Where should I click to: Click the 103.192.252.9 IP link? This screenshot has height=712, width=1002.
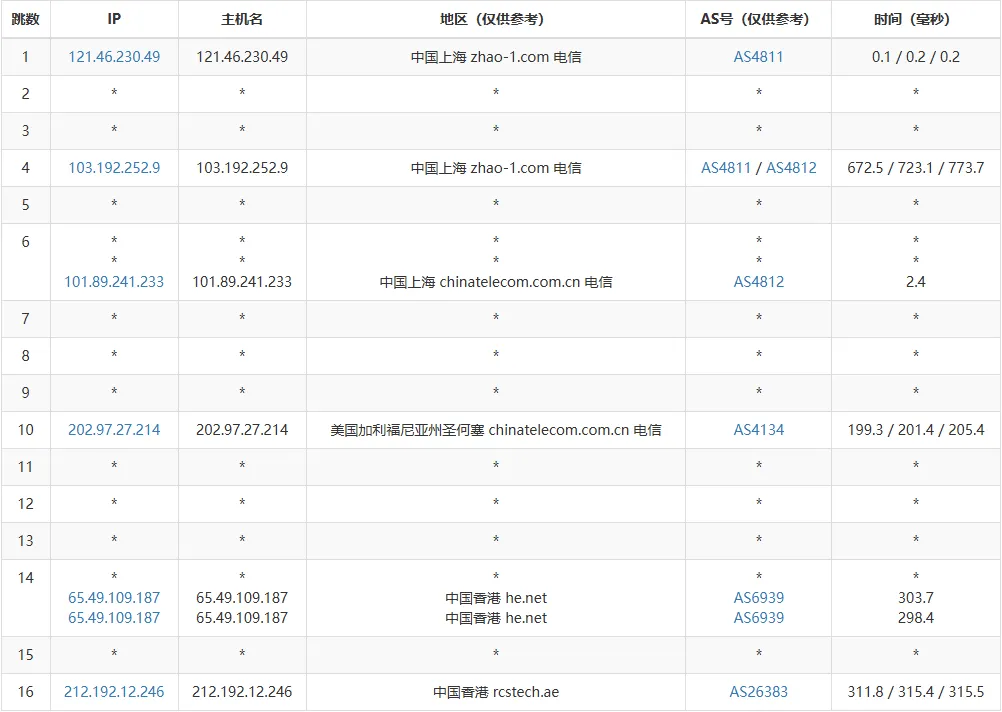[113, 167]
